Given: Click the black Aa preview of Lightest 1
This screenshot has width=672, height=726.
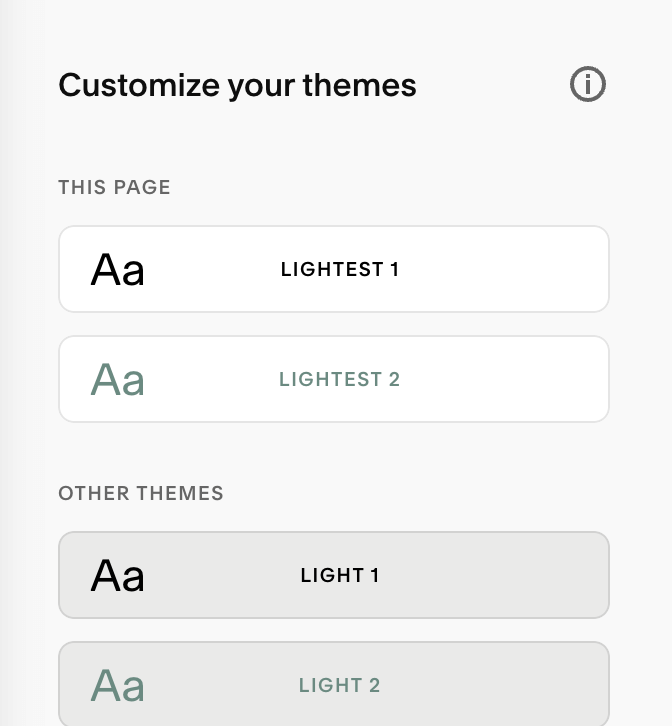Looking at the screenshot, I should coord(118,270).
